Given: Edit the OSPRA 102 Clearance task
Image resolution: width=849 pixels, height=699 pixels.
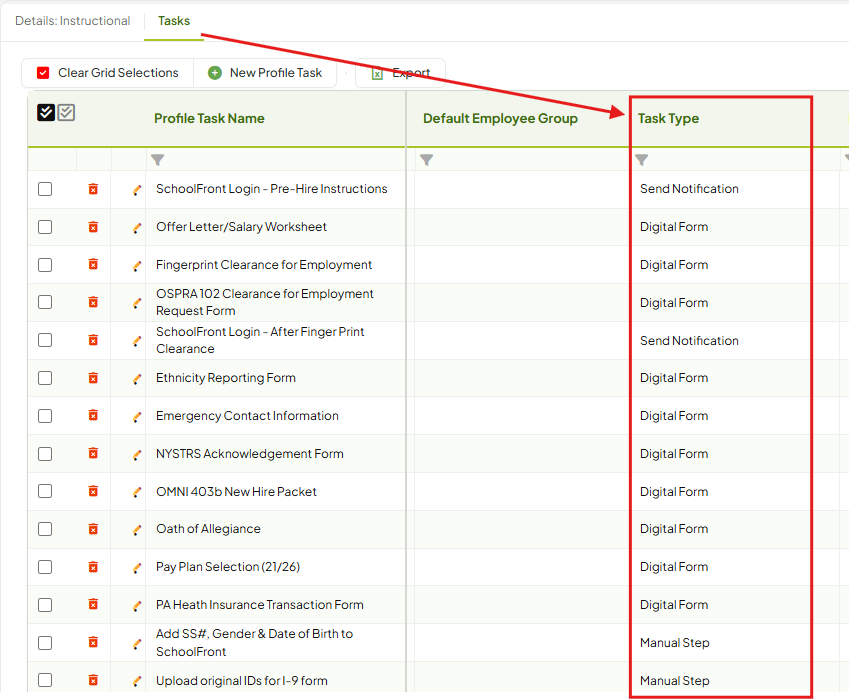Looking at the screenshot, I should (x=137, y=303).
